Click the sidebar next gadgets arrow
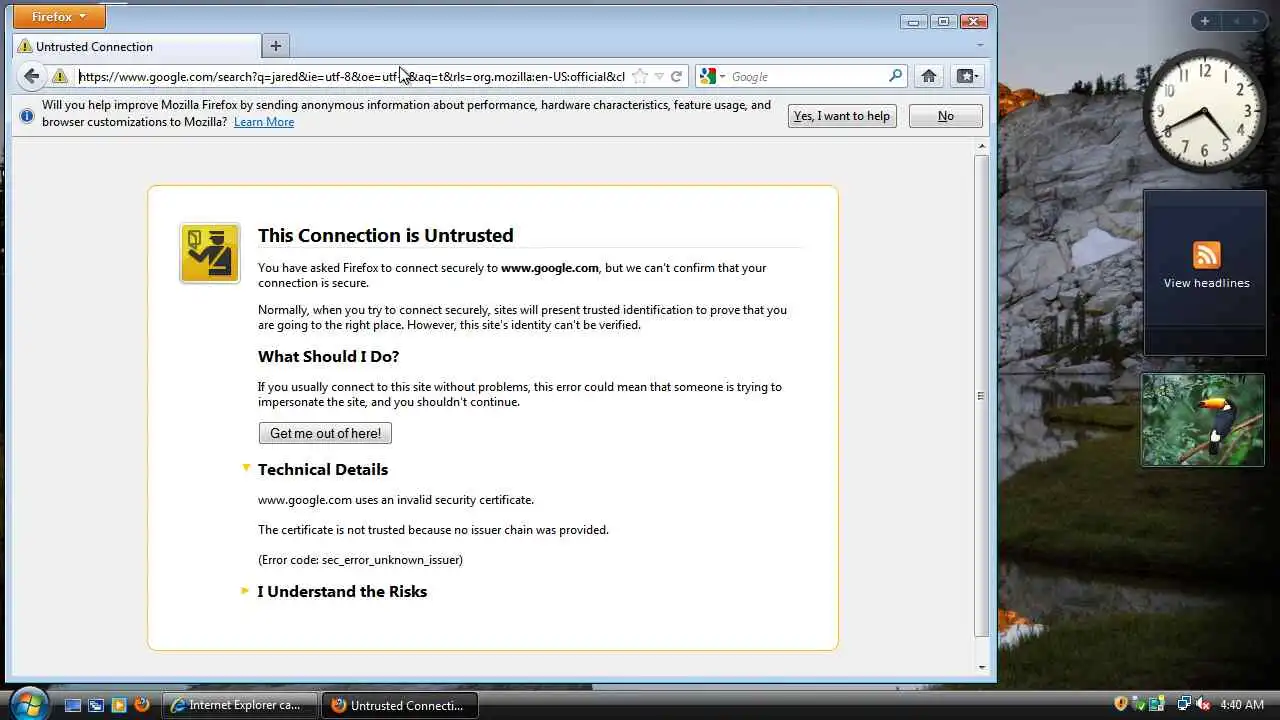The image size is (1280, 720). point(1254,21)
